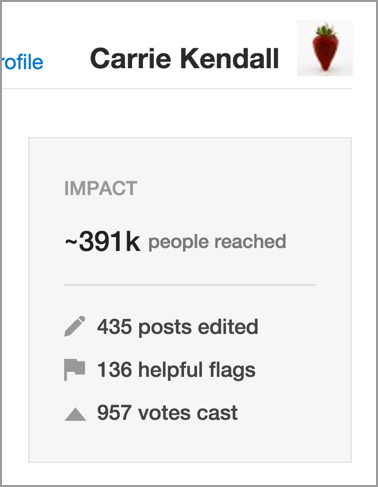Viewport: 378px width, 487px height.
Task: Click the divider line under people reached
Action: point(190,285)
